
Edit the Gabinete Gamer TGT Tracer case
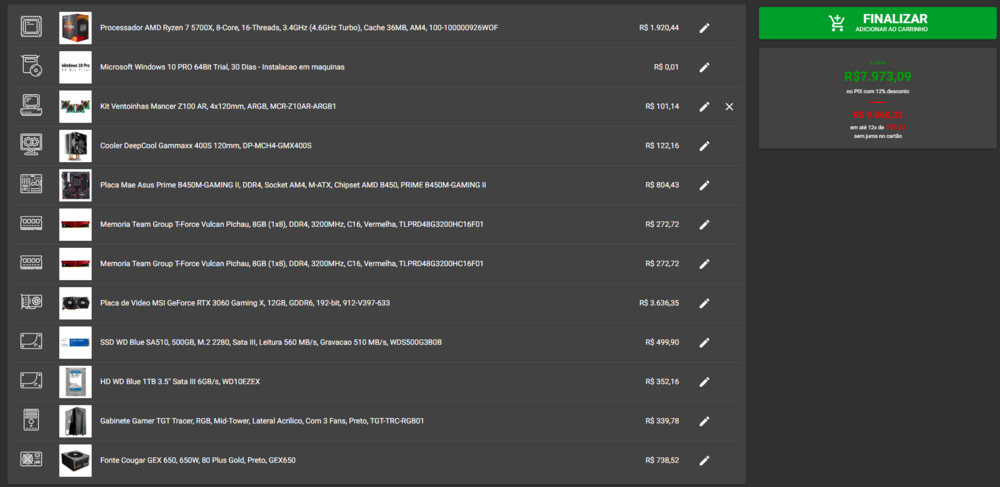(x=704, y=421)
